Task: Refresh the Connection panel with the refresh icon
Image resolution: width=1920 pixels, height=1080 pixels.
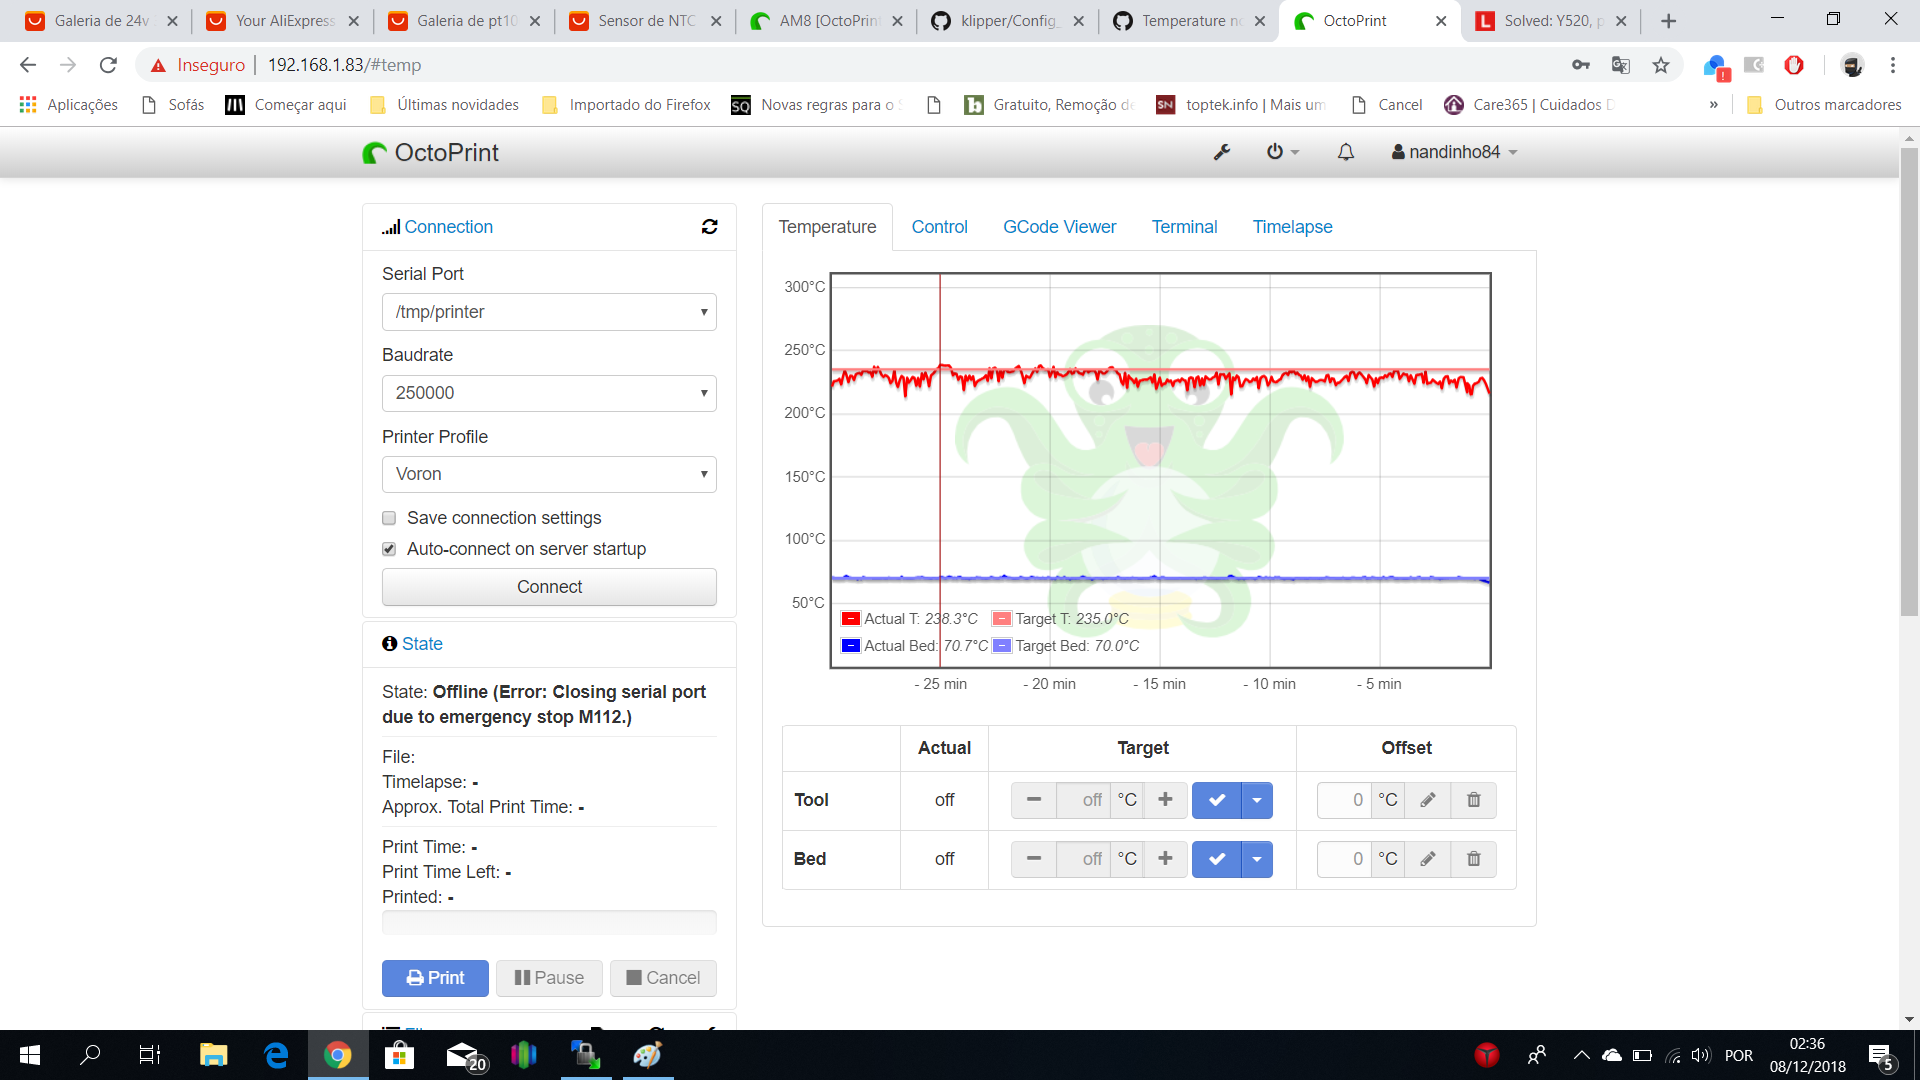Action: [709, 227]
